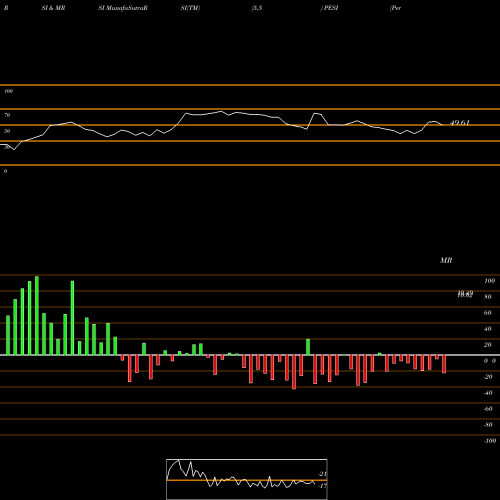500x500 pixels.
Task: Click the -100 label on MR axis
Action: [490, 441]
